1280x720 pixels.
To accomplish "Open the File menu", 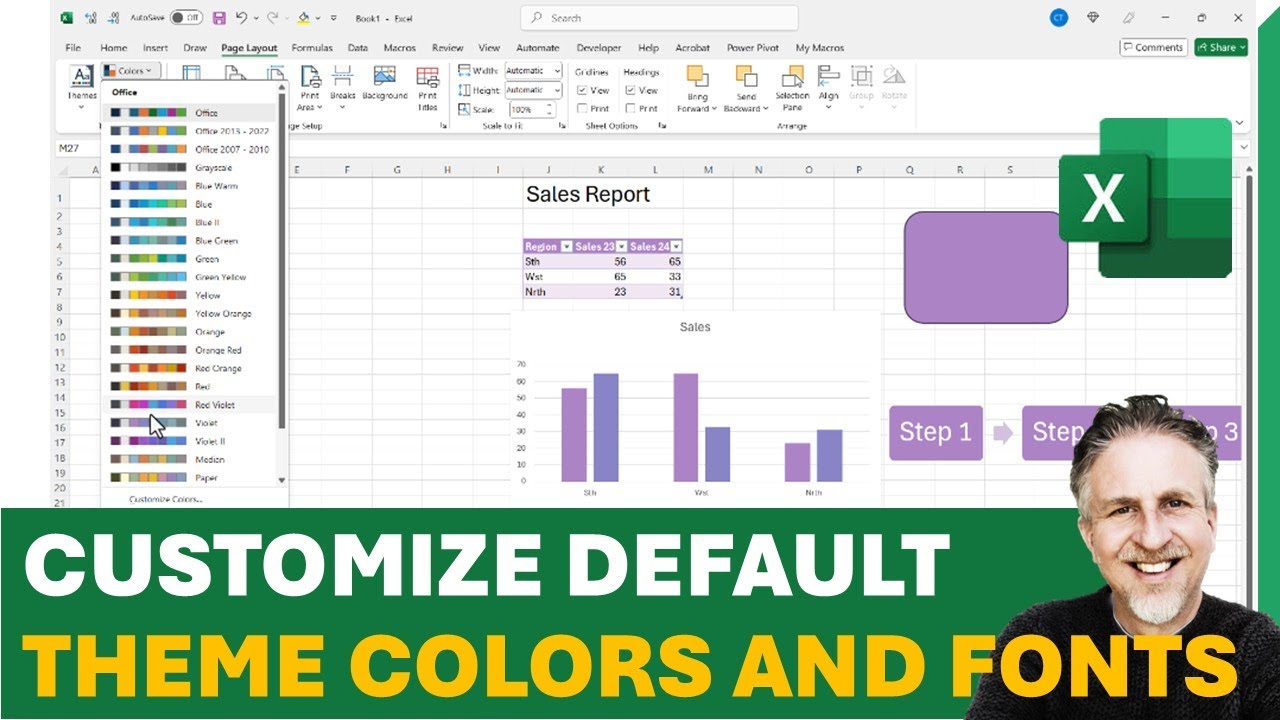I will 73,48.
